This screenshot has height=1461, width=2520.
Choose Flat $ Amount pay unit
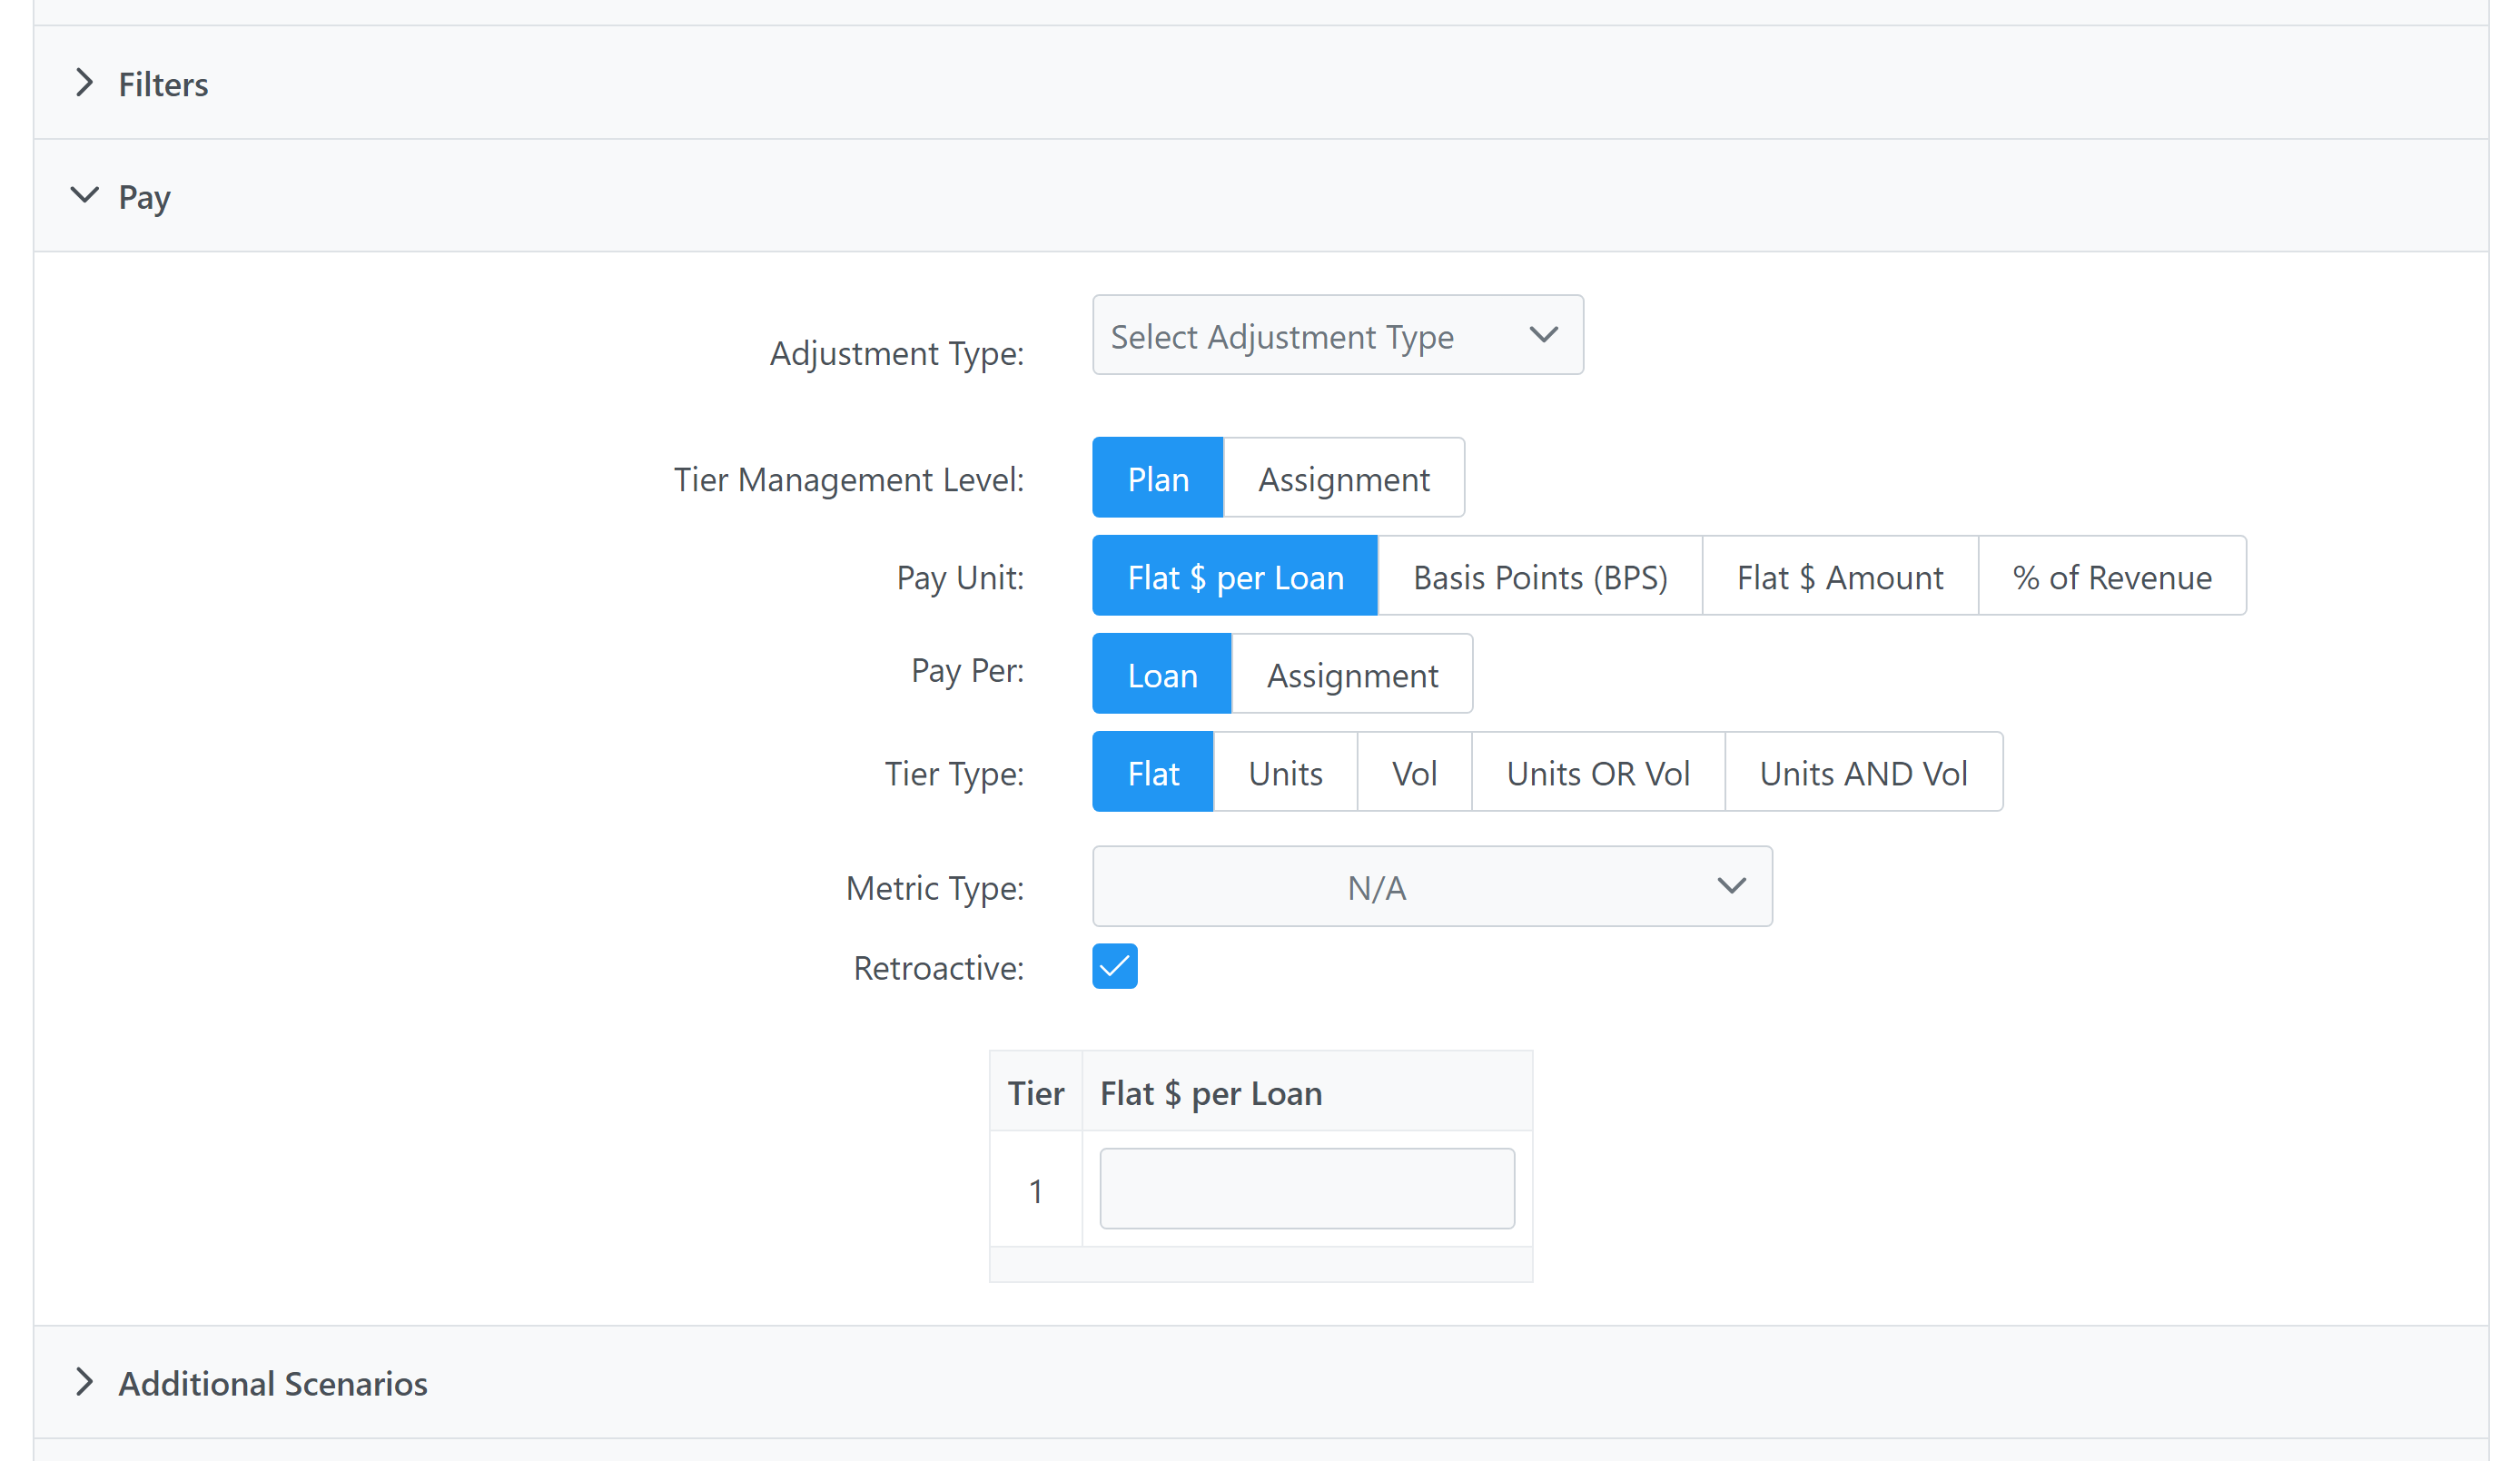click(x=1839, y=576)
